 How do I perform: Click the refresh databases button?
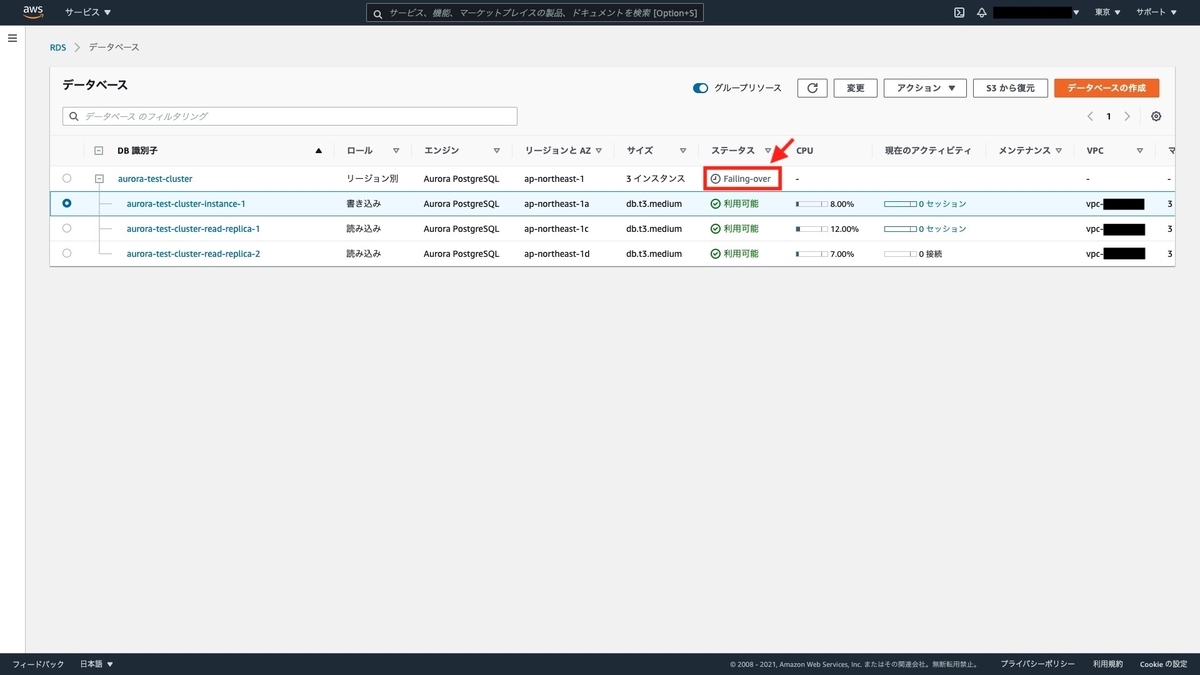click(x=812, y=88)
